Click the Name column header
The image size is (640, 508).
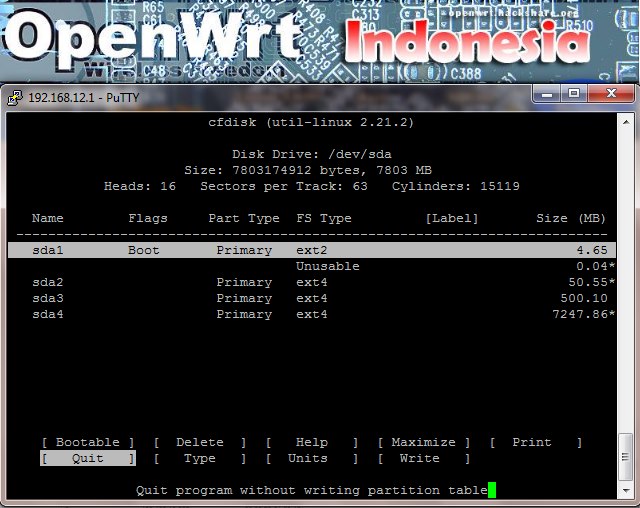pos(48,218)
